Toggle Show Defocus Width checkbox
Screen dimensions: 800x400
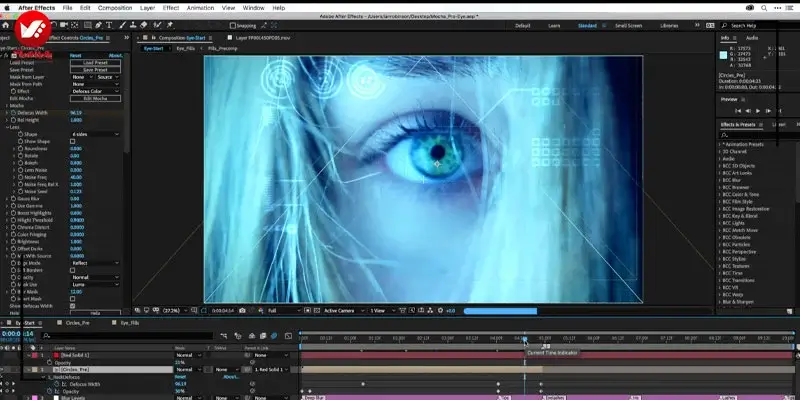click(x=72, y=306)
